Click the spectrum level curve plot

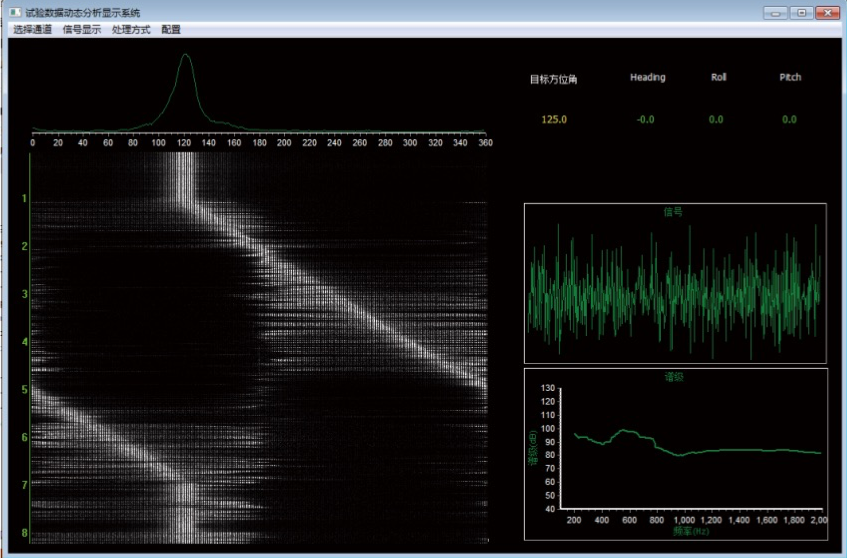point(697,444)
